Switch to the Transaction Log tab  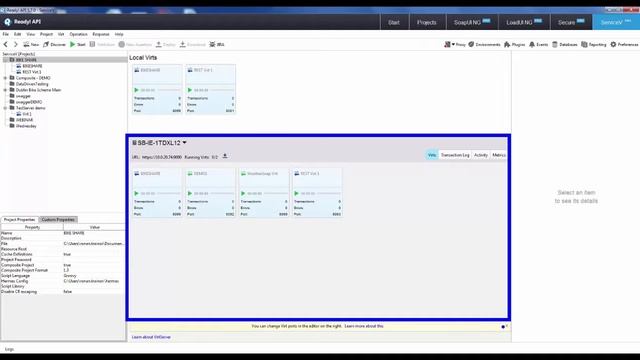[x=455, y=155]
